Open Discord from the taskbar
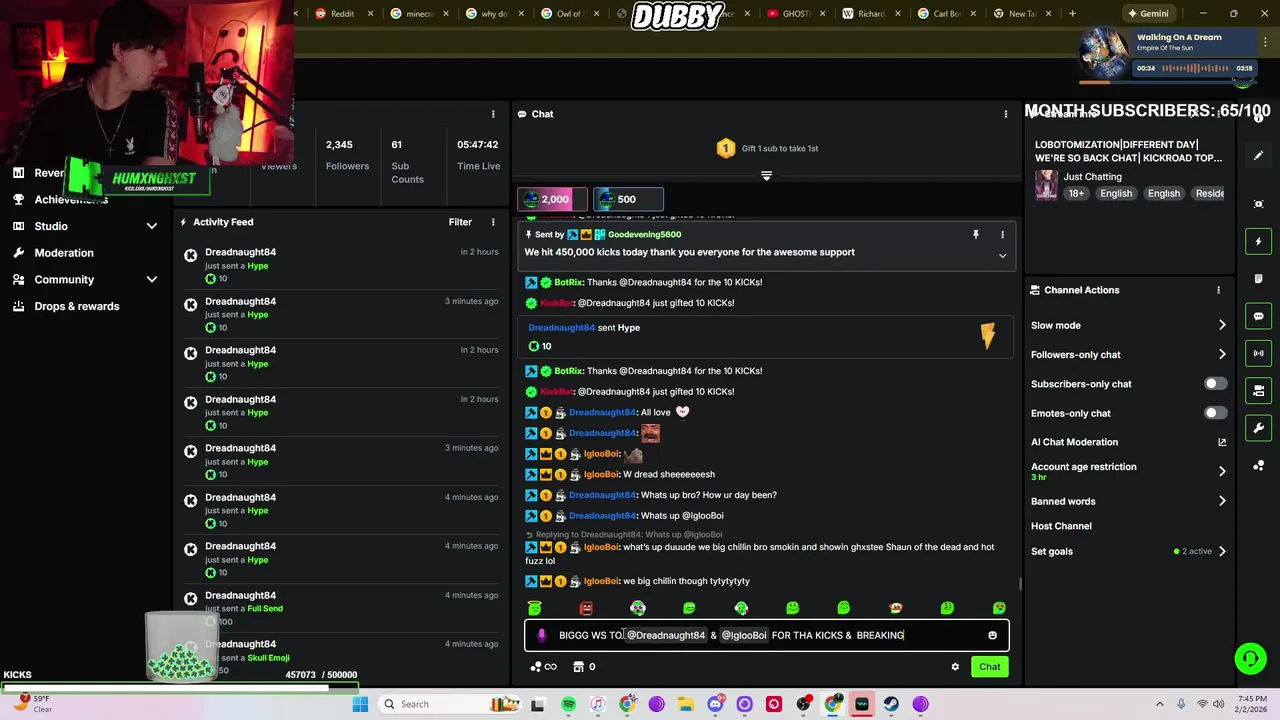 [x=715, y=704]
